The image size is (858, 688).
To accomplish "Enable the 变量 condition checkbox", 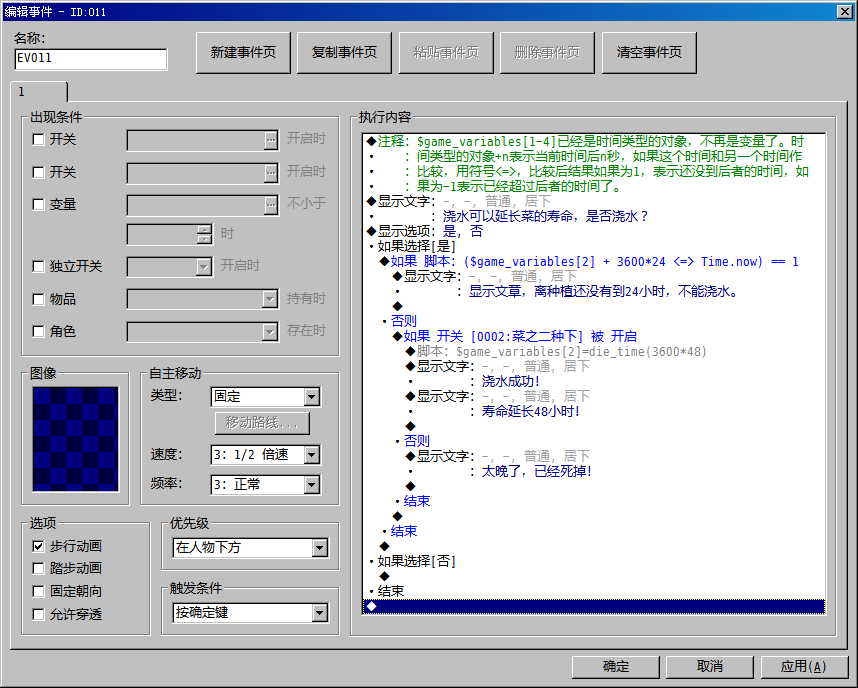I will 38,205.
